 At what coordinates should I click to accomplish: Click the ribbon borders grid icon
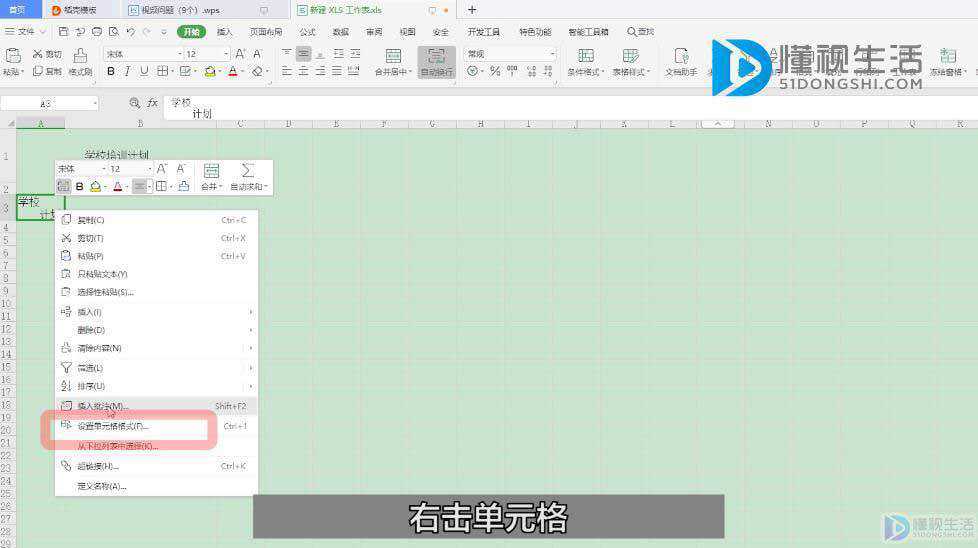click(162, 71)
